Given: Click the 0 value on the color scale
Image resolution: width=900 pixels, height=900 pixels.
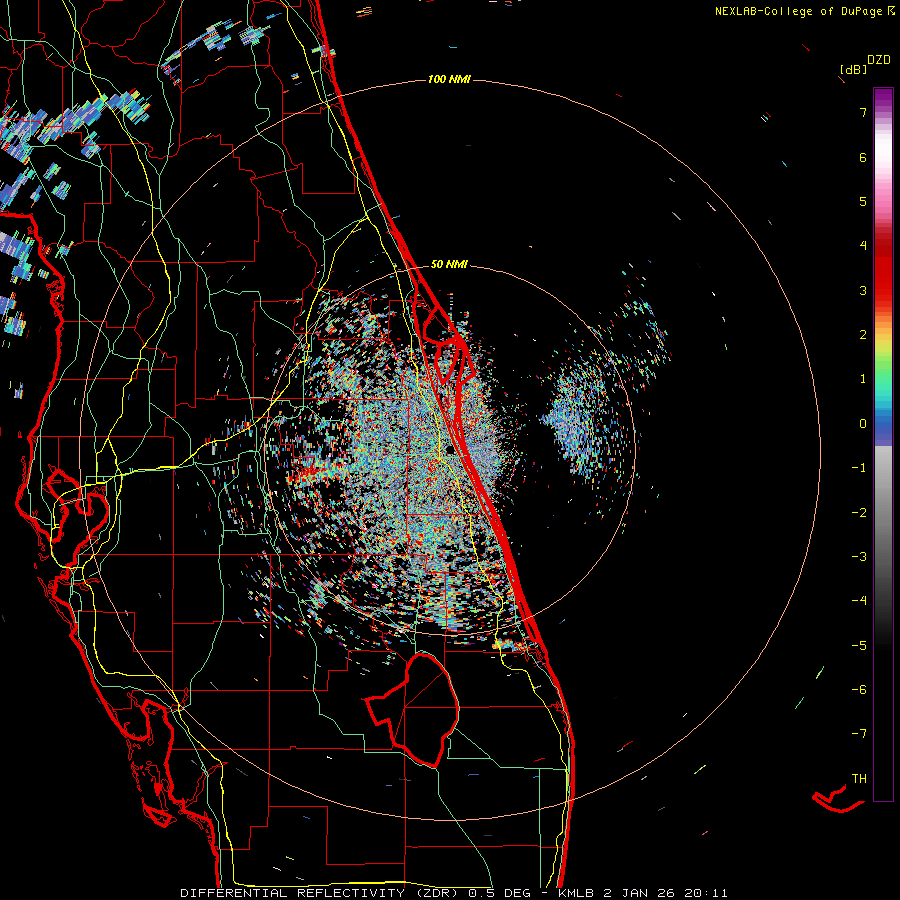Looking at the screenshot, I should click(863, 424).
